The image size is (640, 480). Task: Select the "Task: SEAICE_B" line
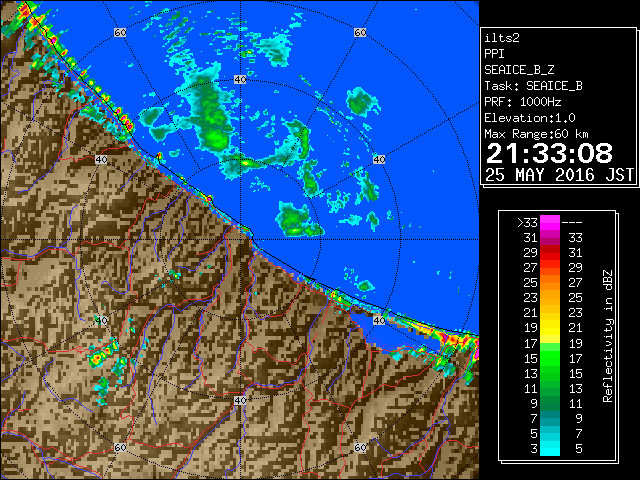coord(533,86)
